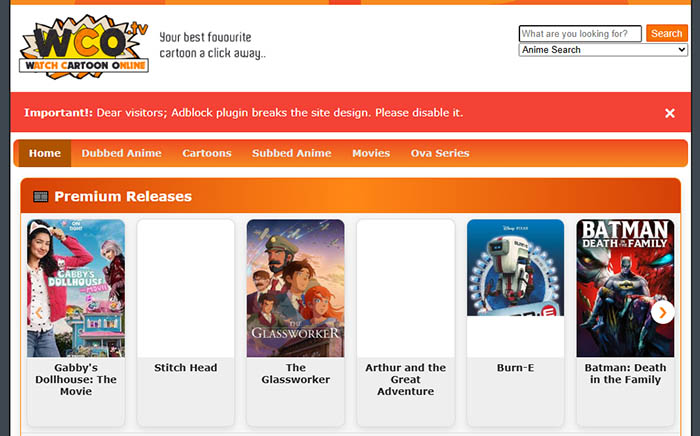The image size is (700, 436).
Task: Select the Cartoons menu item
Action: pyautogui.click(x=206, y=153)
